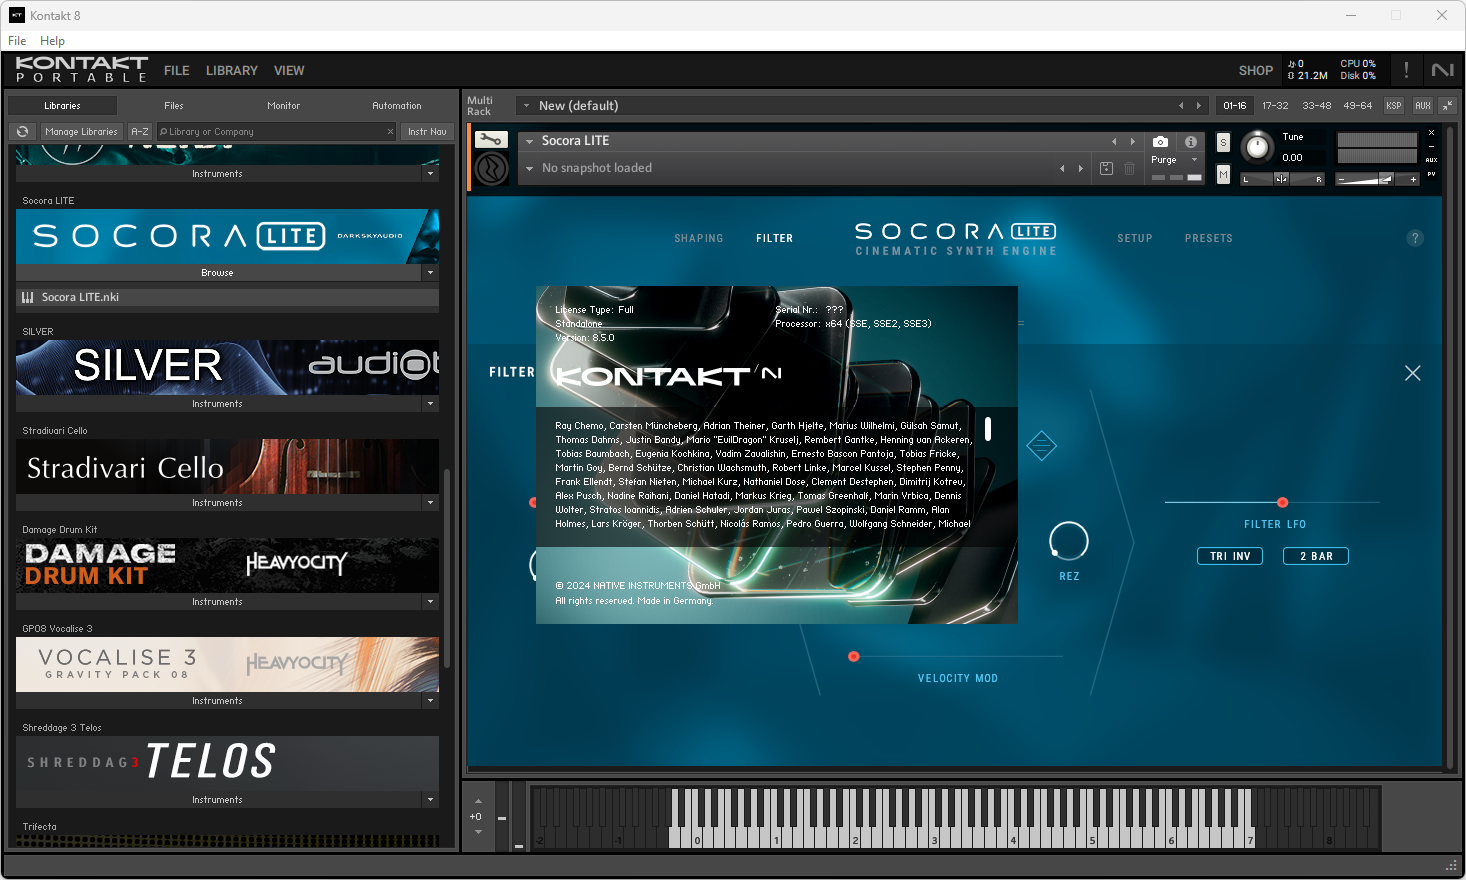
Task: Open the LIBRARY menu
Action: click(x=232, y=71)
